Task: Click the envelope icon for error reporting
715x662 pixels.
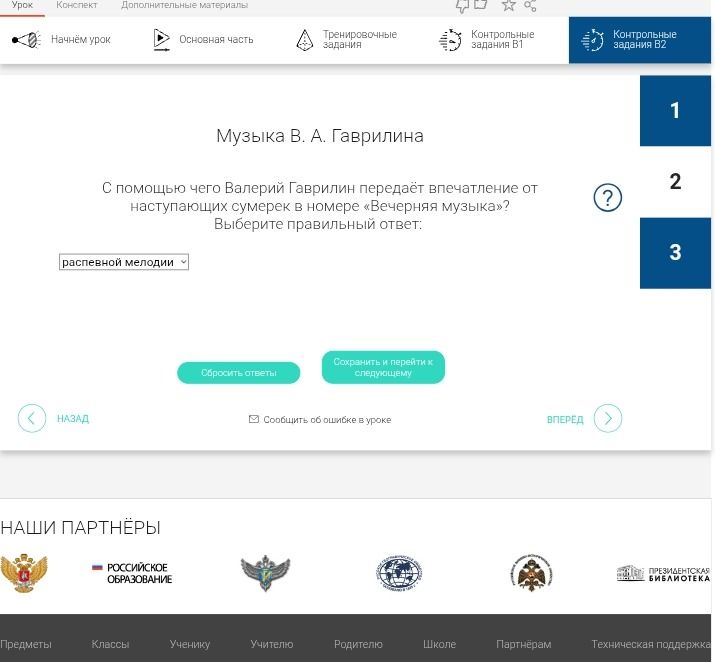Action: coord(254,419)
